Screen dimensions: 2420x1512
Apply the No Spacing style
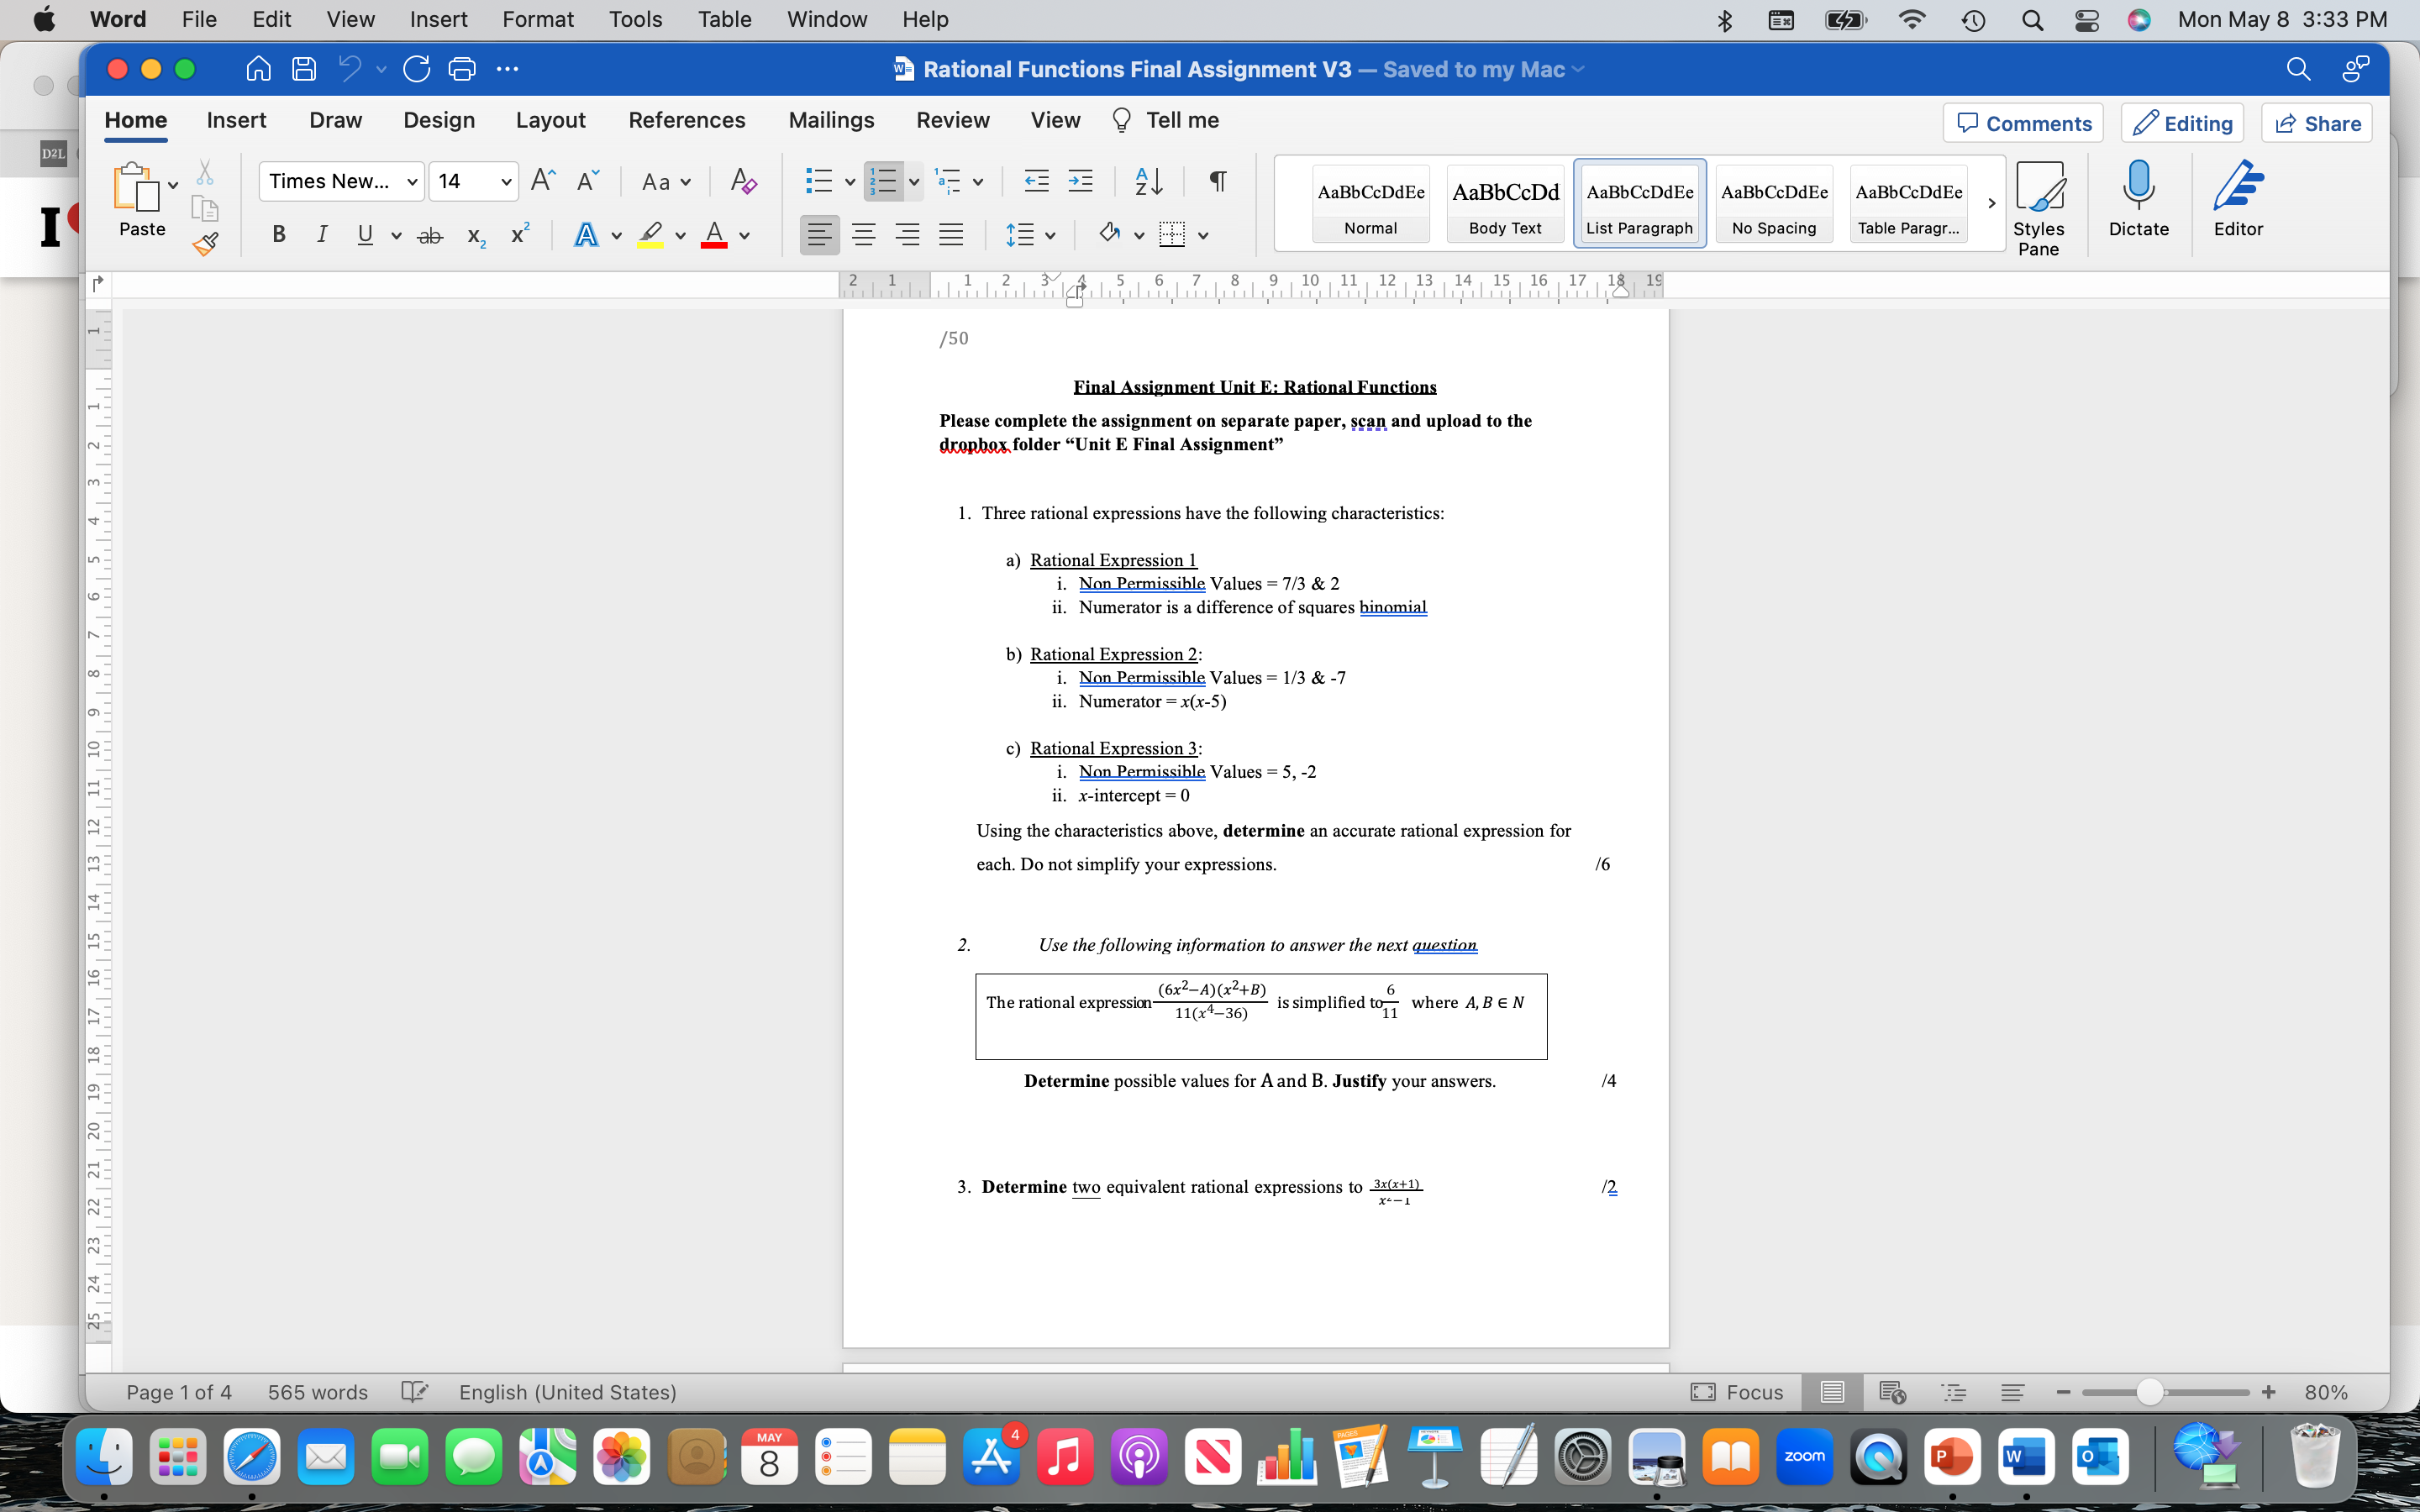click(x=1774, y=204)
